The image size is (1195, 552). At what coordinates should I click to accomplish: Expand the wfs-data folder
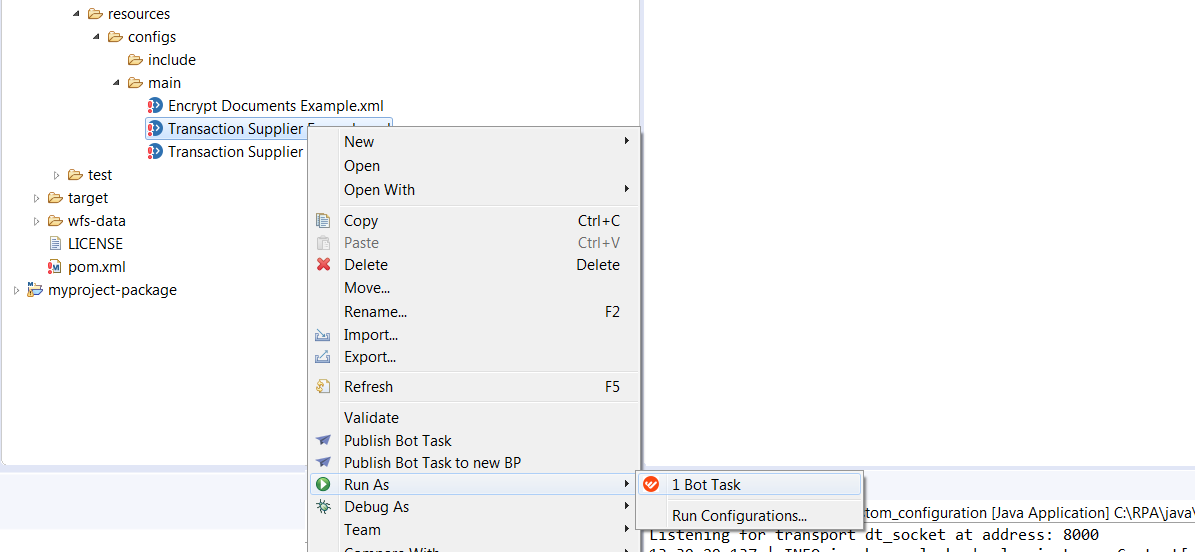pyautogui.click(x=36, y=221)
